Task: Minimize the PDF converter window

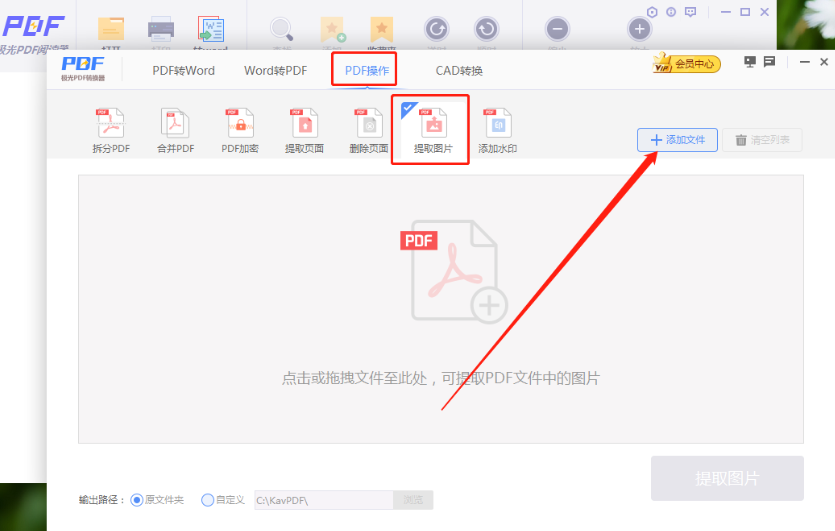Action: tap(805, 62)
